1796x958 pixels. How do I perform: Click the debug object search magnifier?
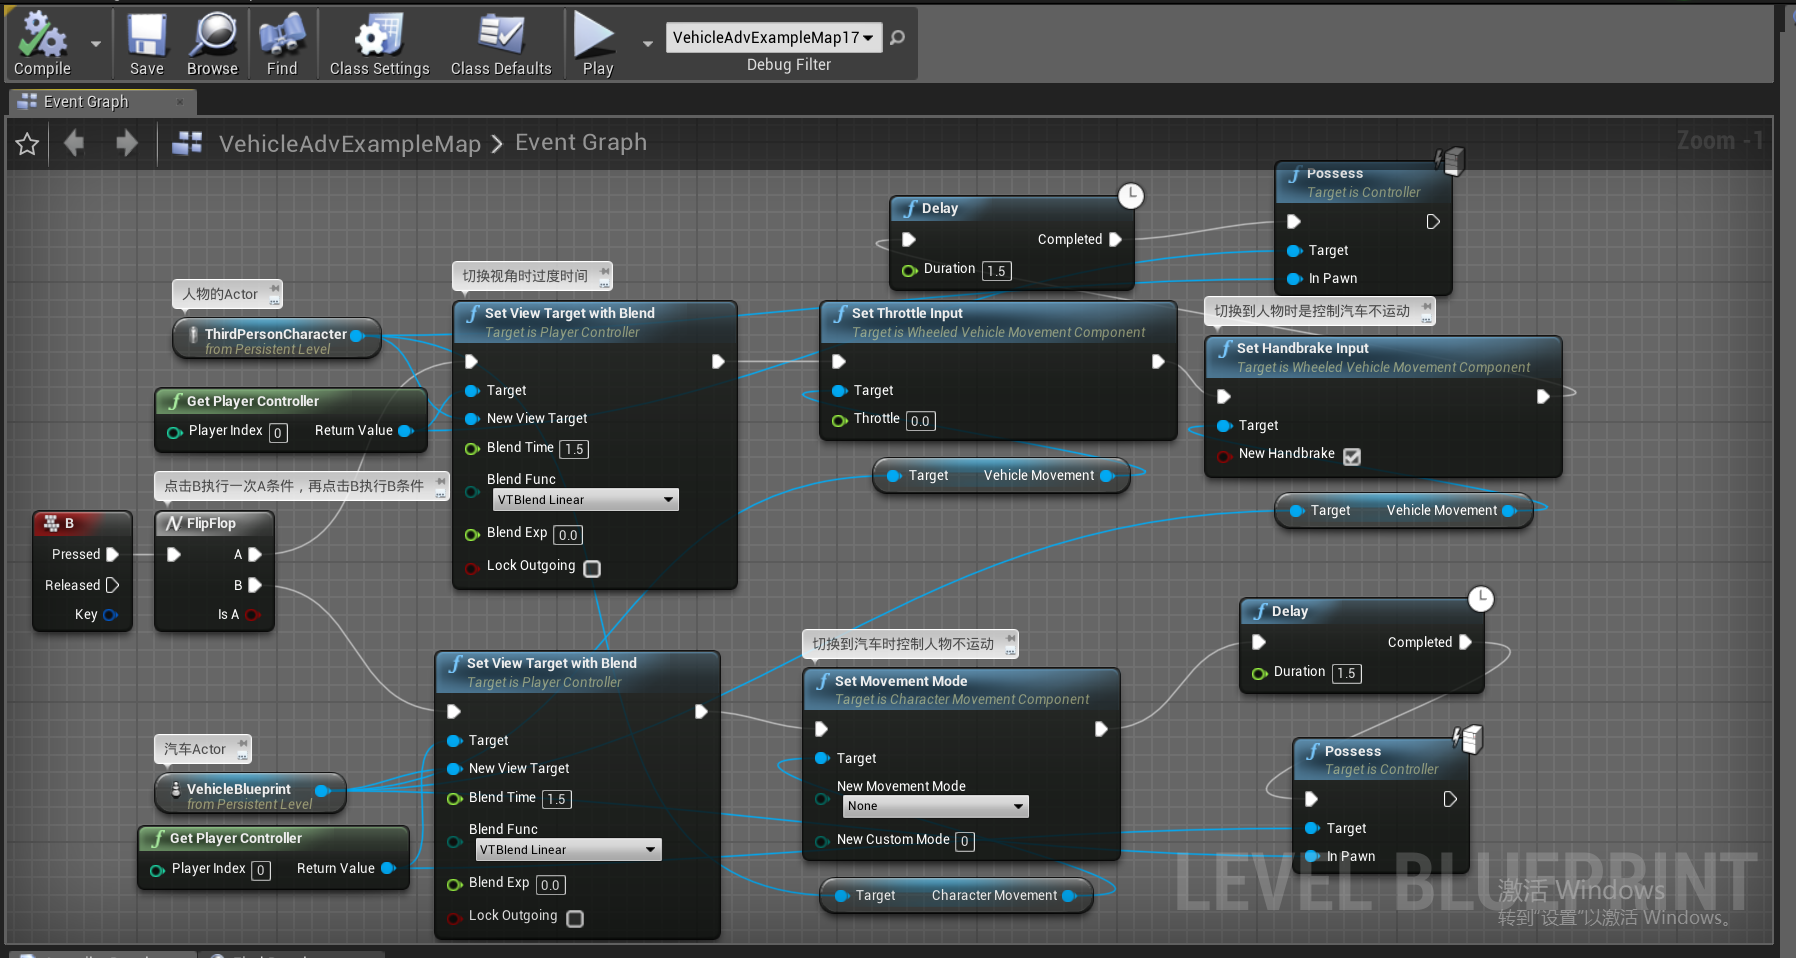point(897,37)
